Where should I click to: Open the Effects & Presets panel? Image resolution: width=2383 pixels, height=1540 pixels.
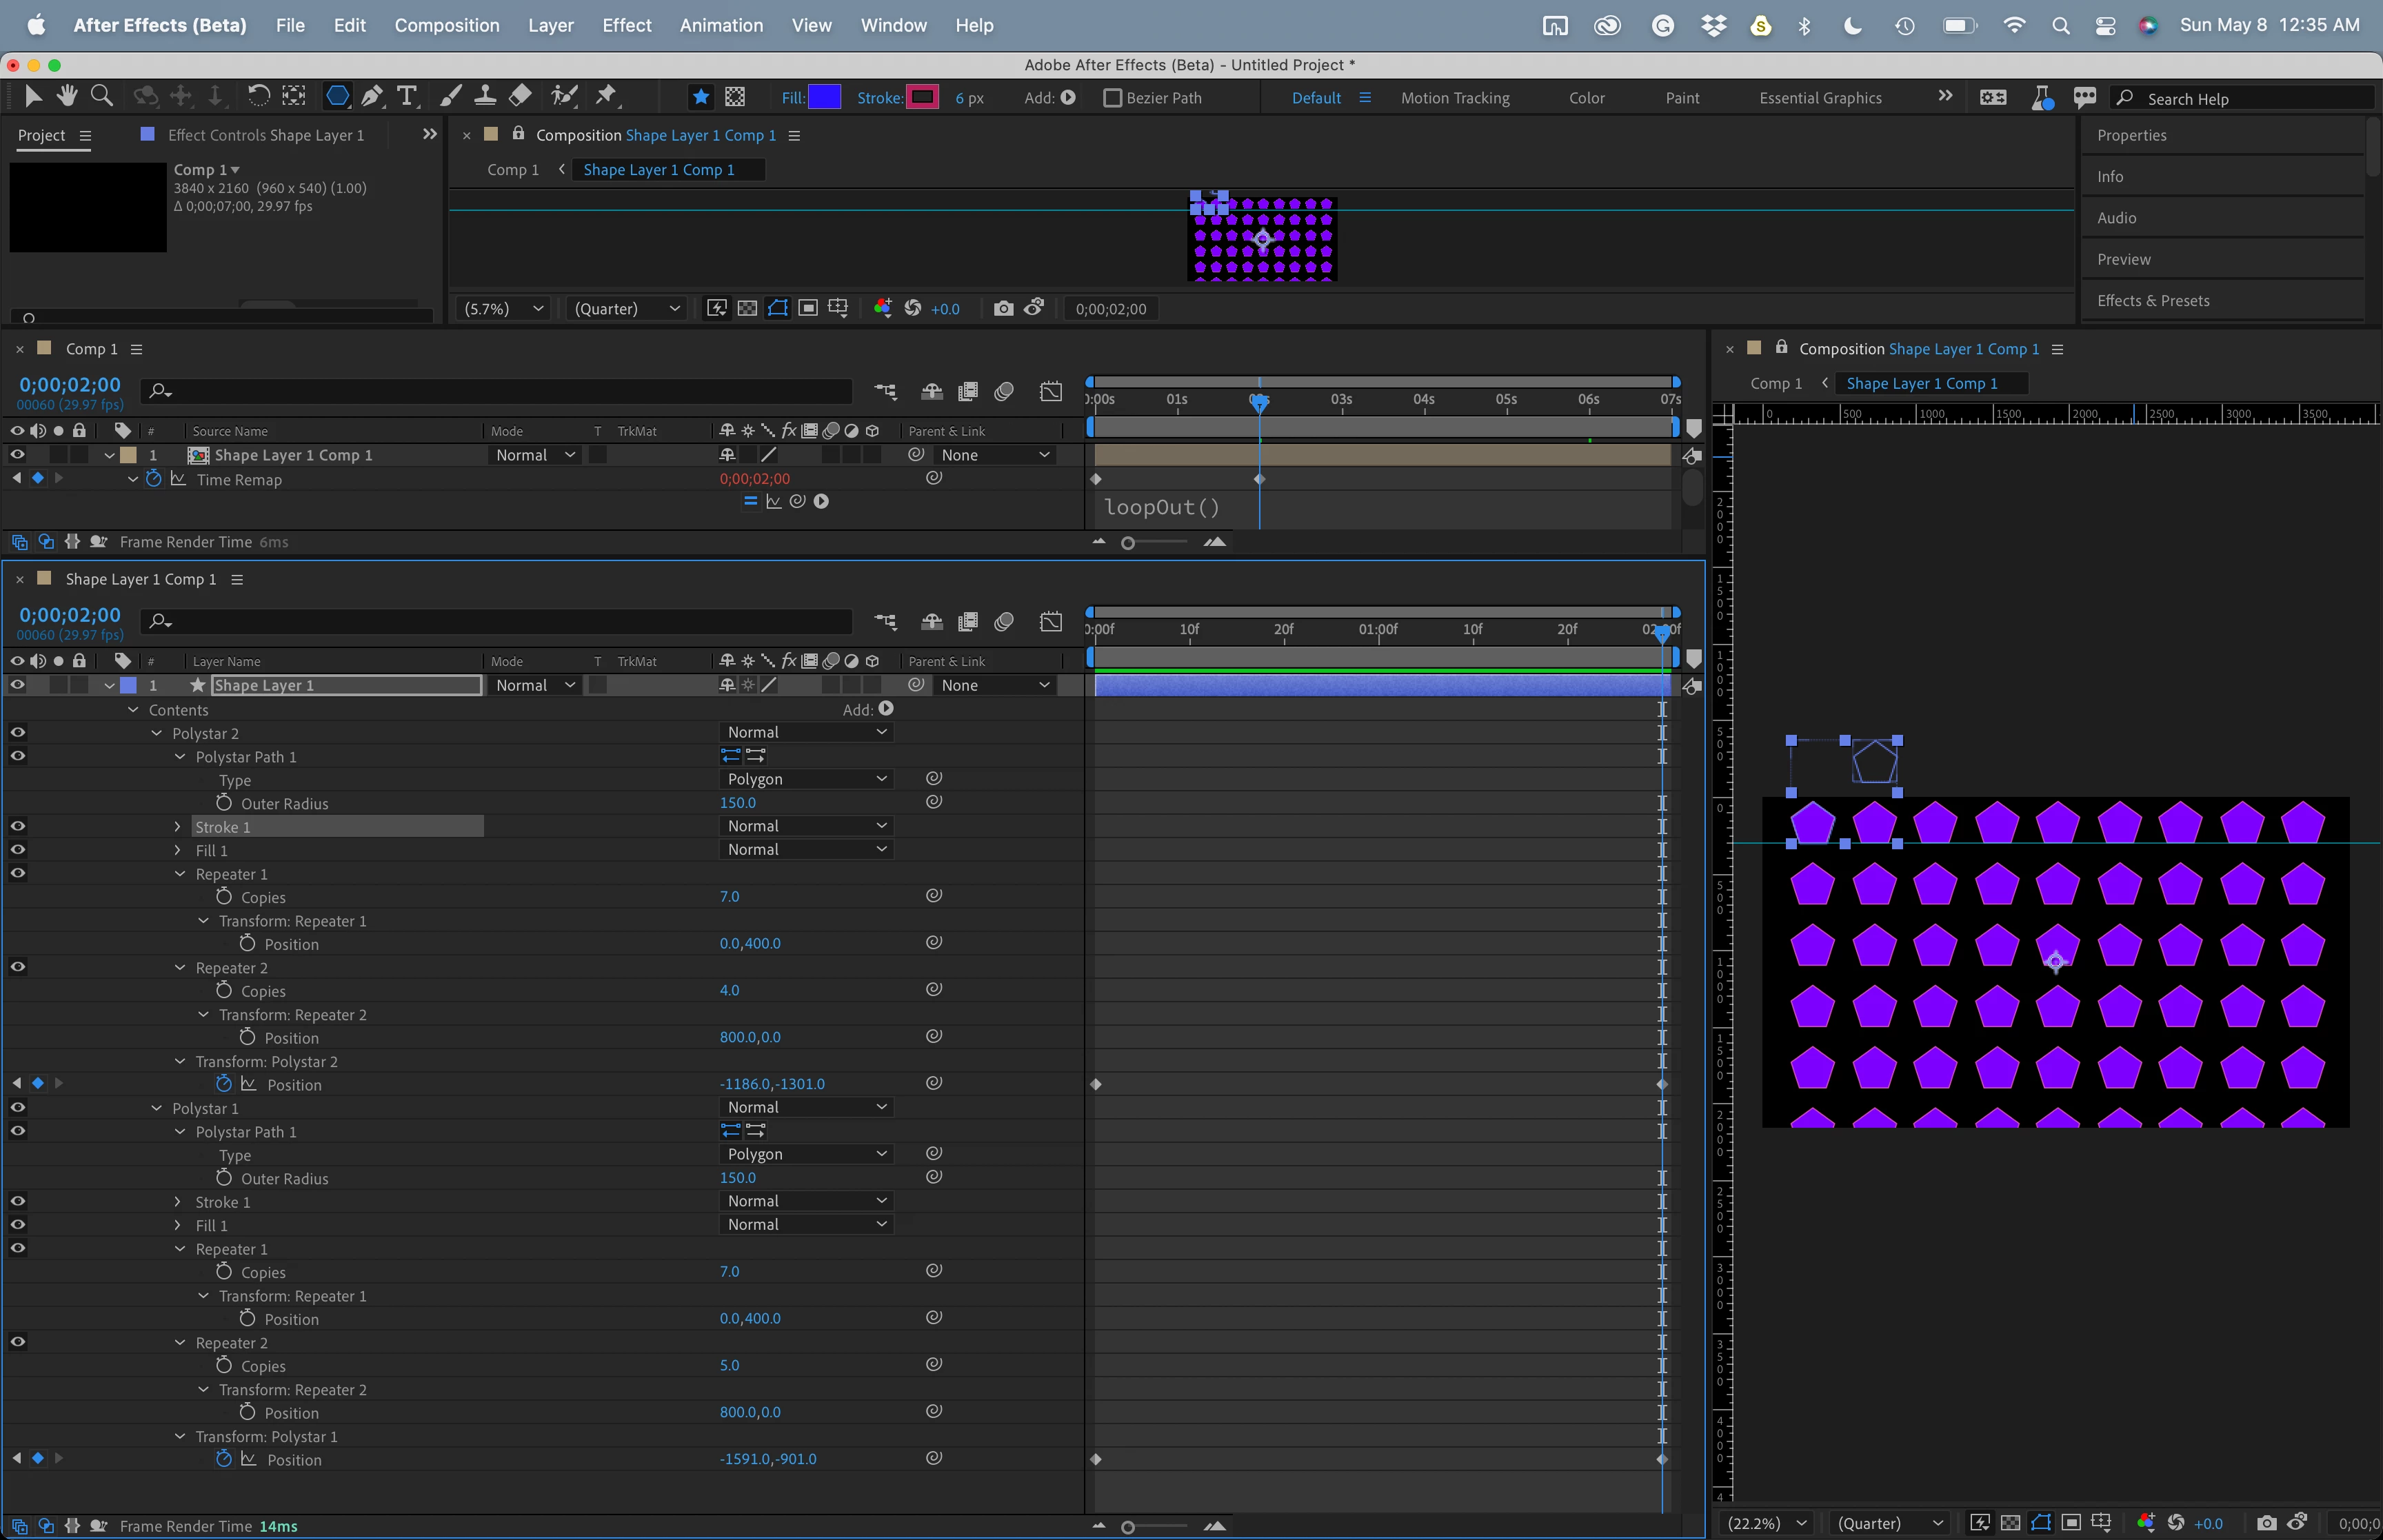coord(2152,301)
